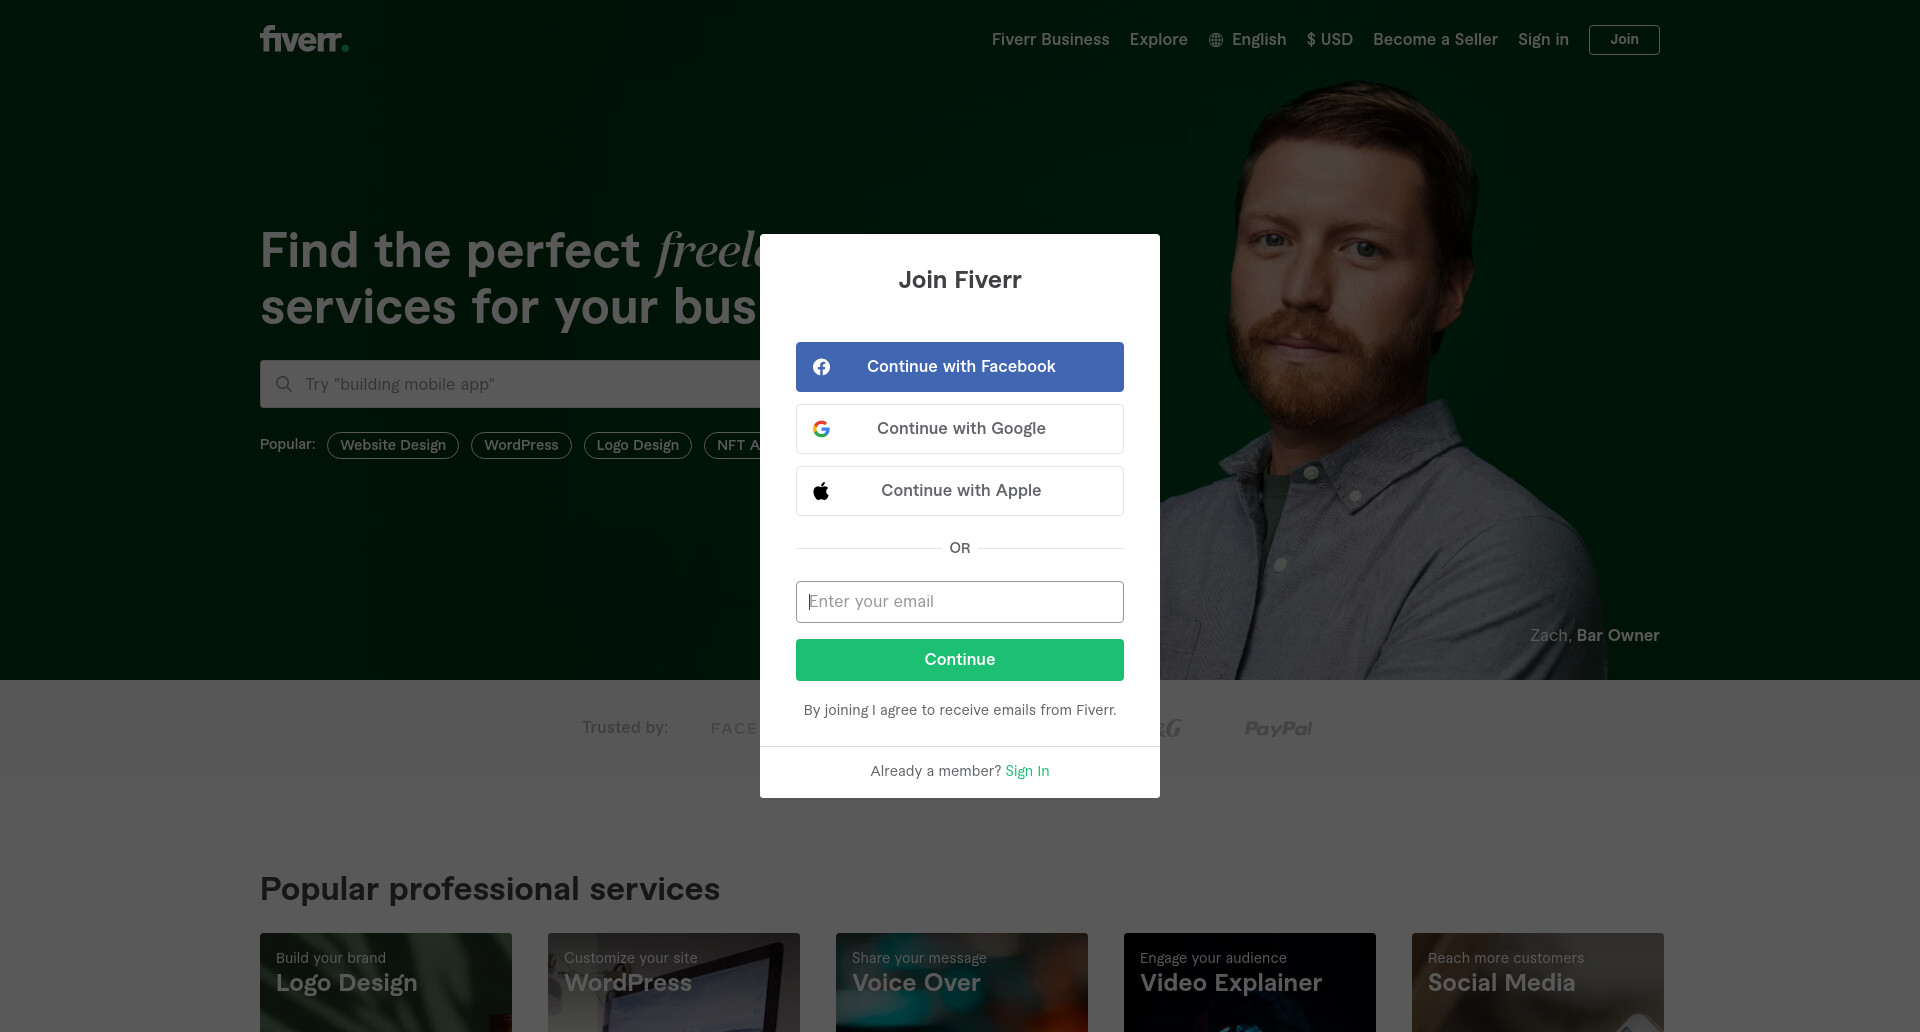Click the Join Fiverr heading

tap(960, 280)
